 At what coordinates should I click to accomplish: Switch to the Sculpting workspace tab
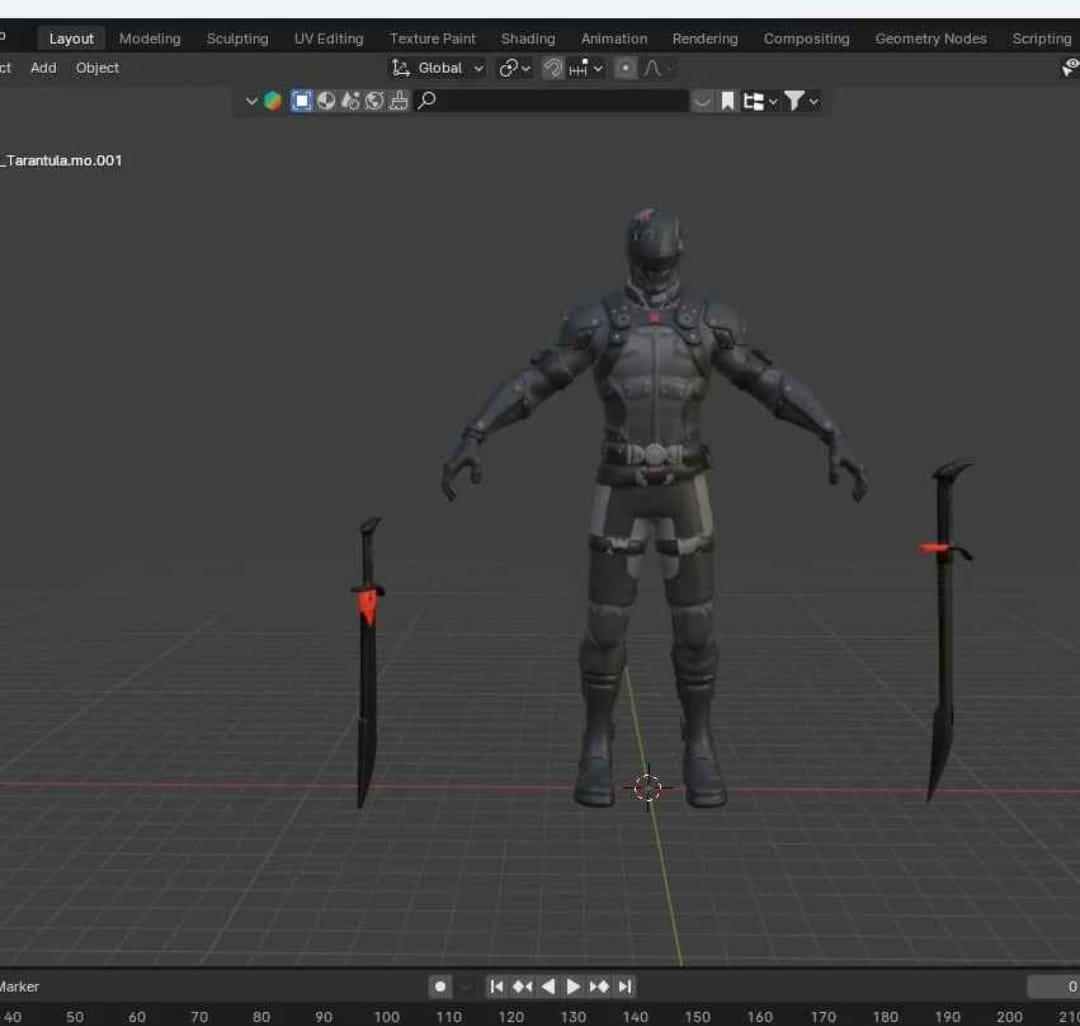(238, 39)
